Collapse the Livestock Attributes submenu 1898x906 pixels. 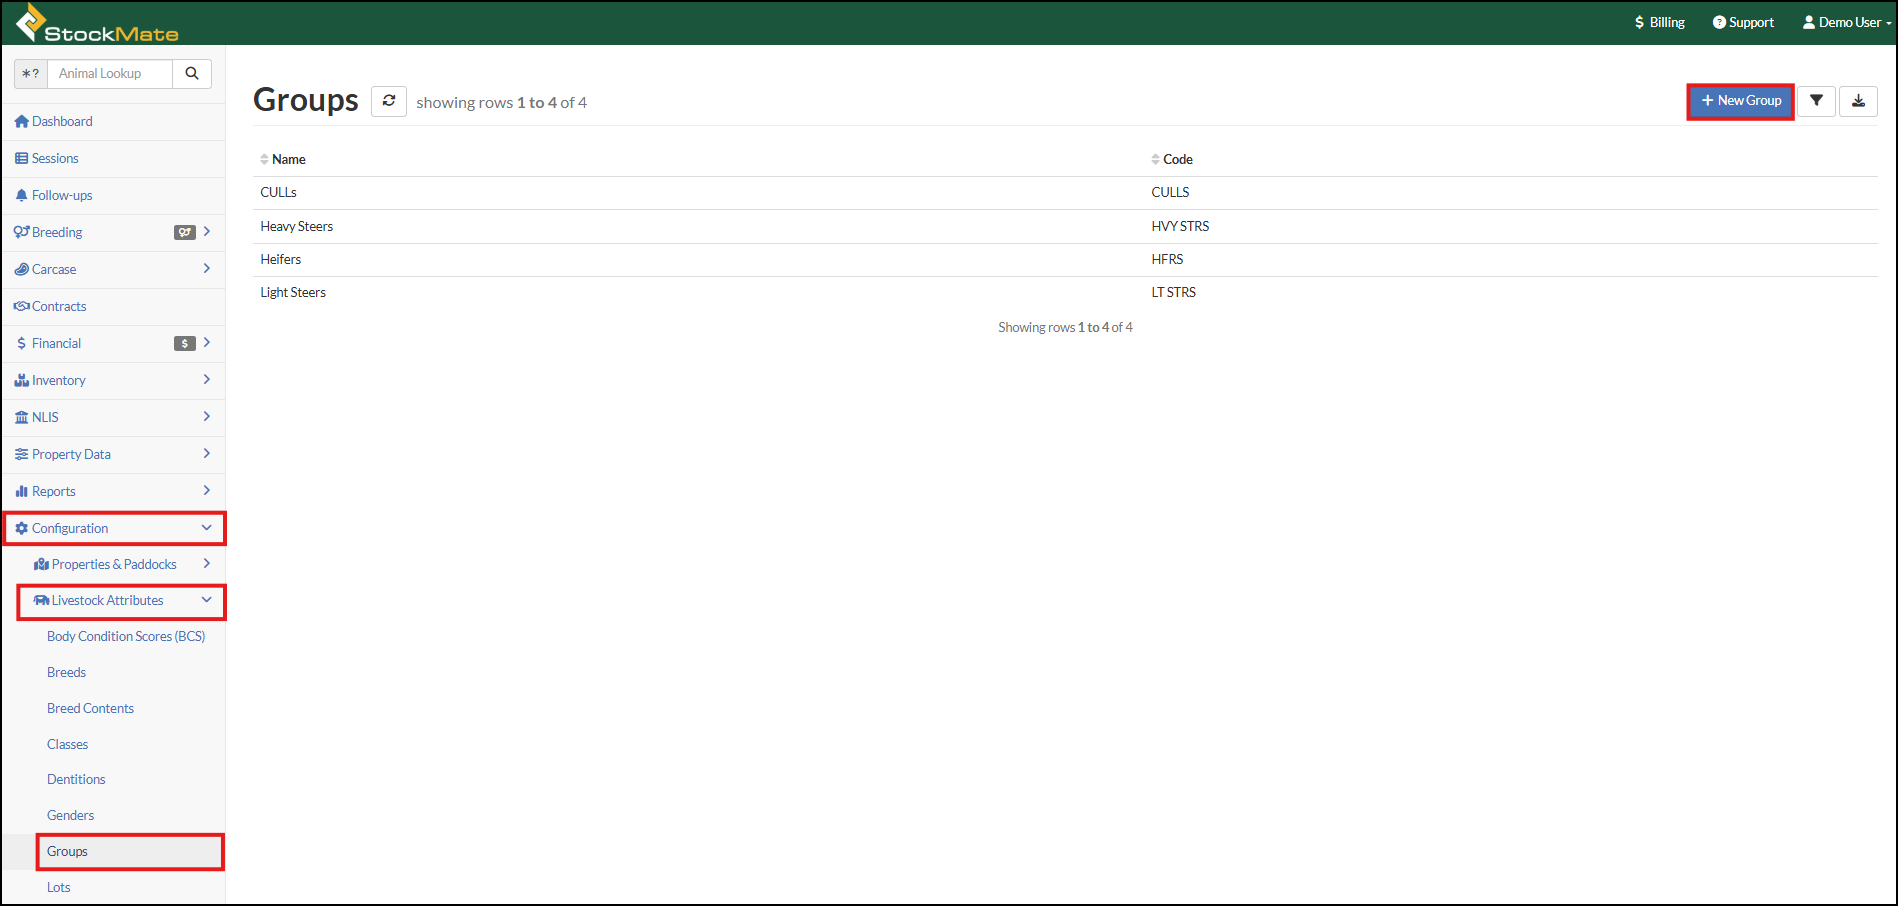click(122, 600)
